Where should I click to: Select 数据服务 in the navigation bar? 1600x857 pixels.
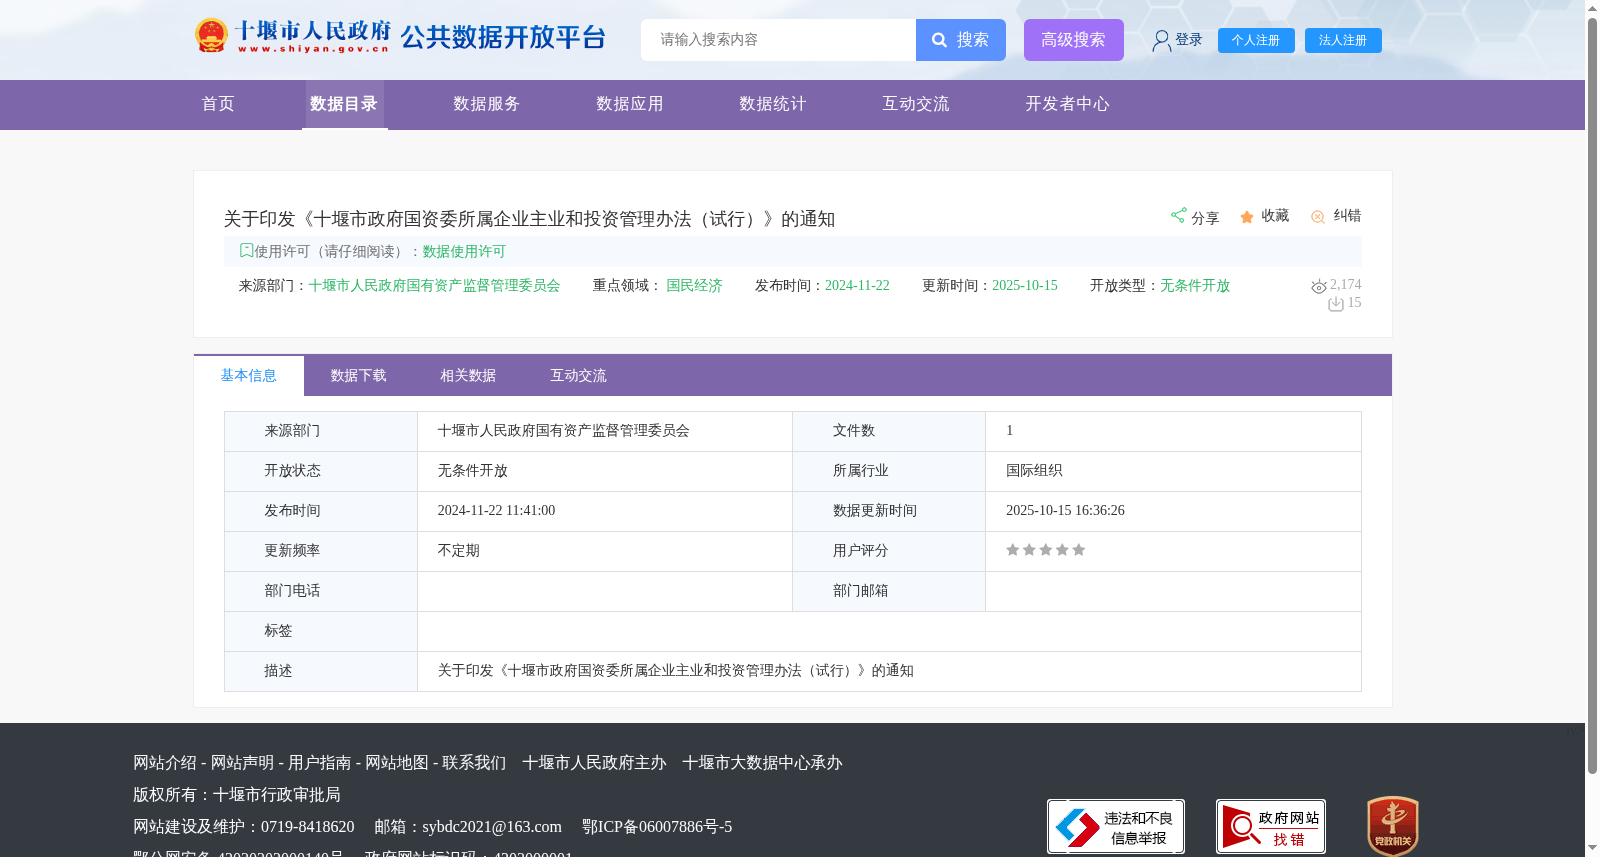487,104
